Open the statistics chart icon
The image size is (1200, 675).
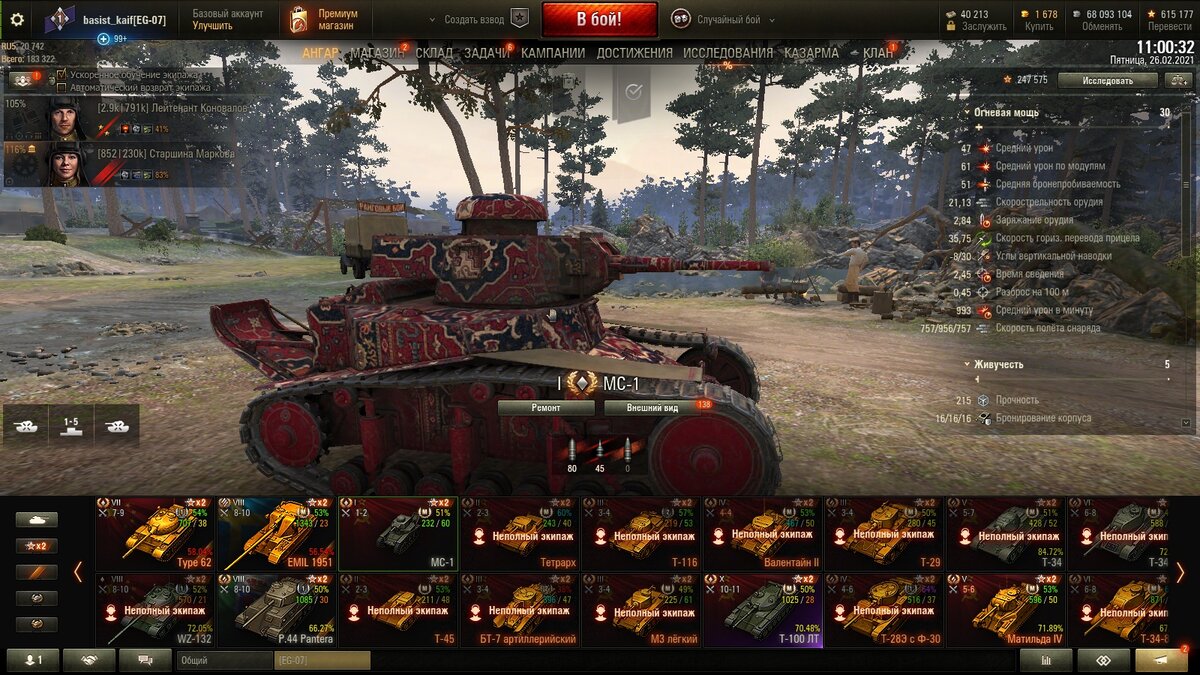tap(1046, 660)
